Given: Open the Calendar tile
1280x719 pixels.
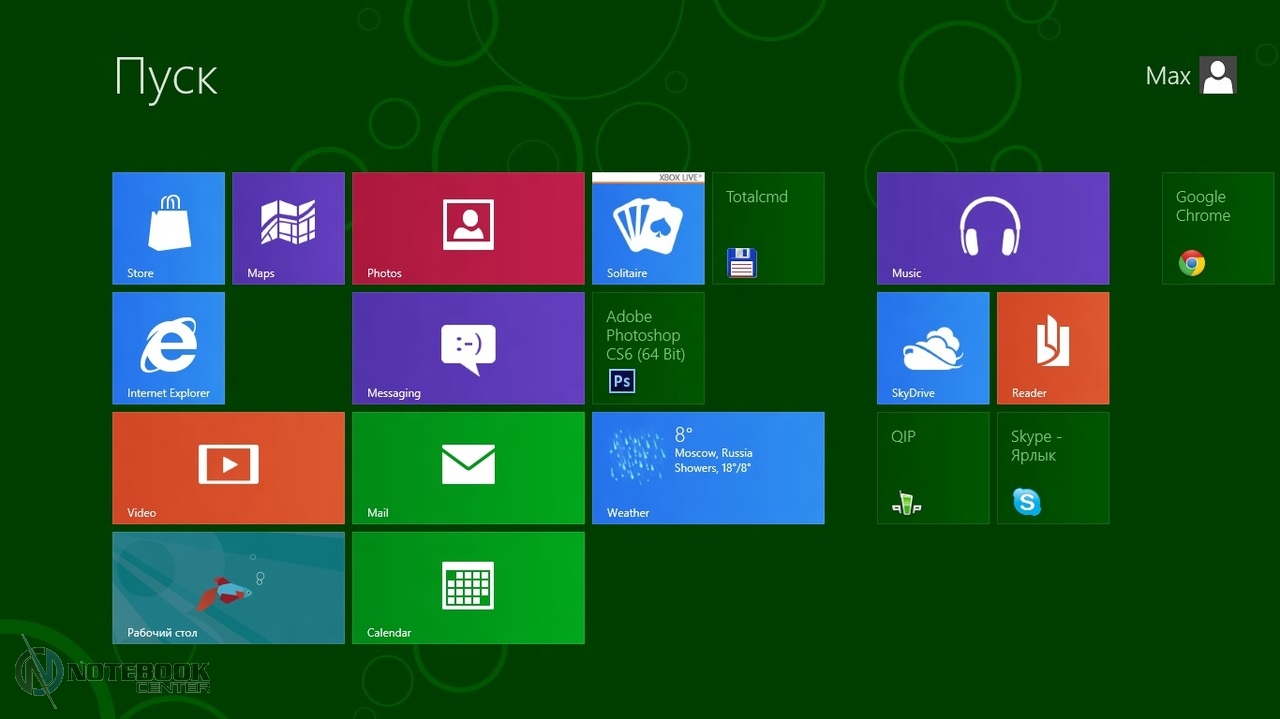Looking at the screenshot, I should (468, 588).
